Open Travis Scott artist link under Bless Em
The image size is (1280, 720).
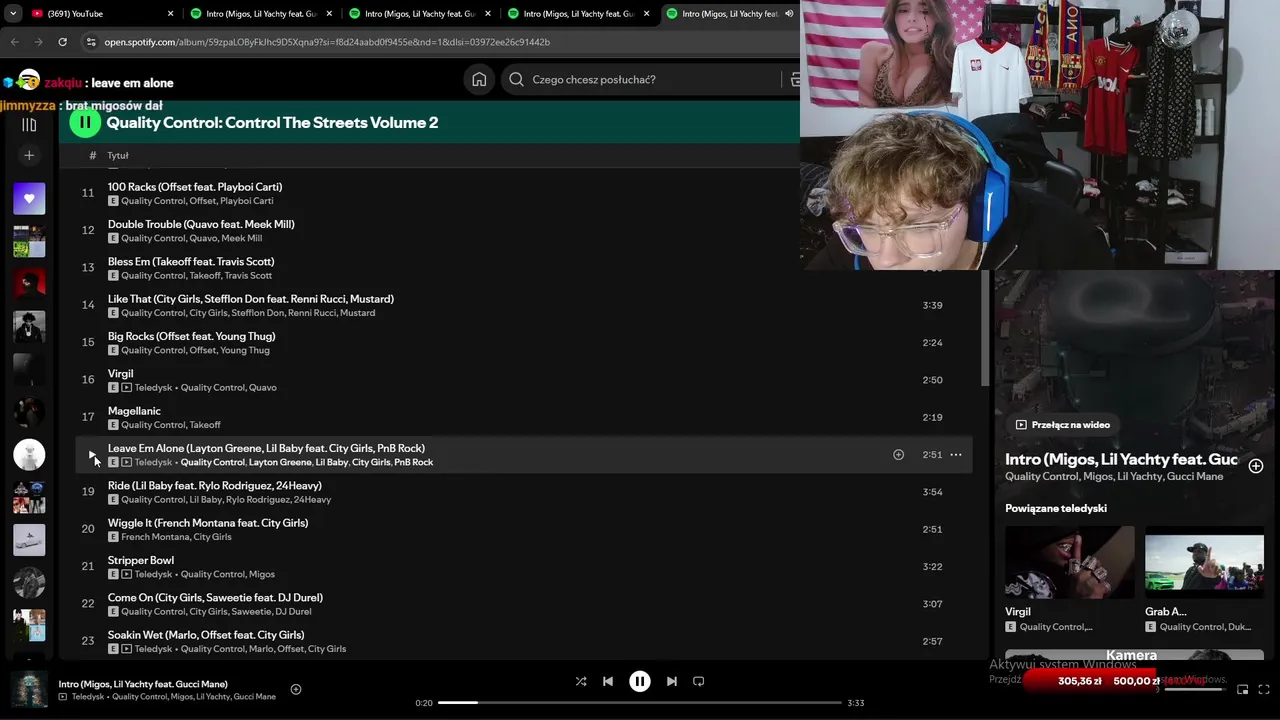248,275
